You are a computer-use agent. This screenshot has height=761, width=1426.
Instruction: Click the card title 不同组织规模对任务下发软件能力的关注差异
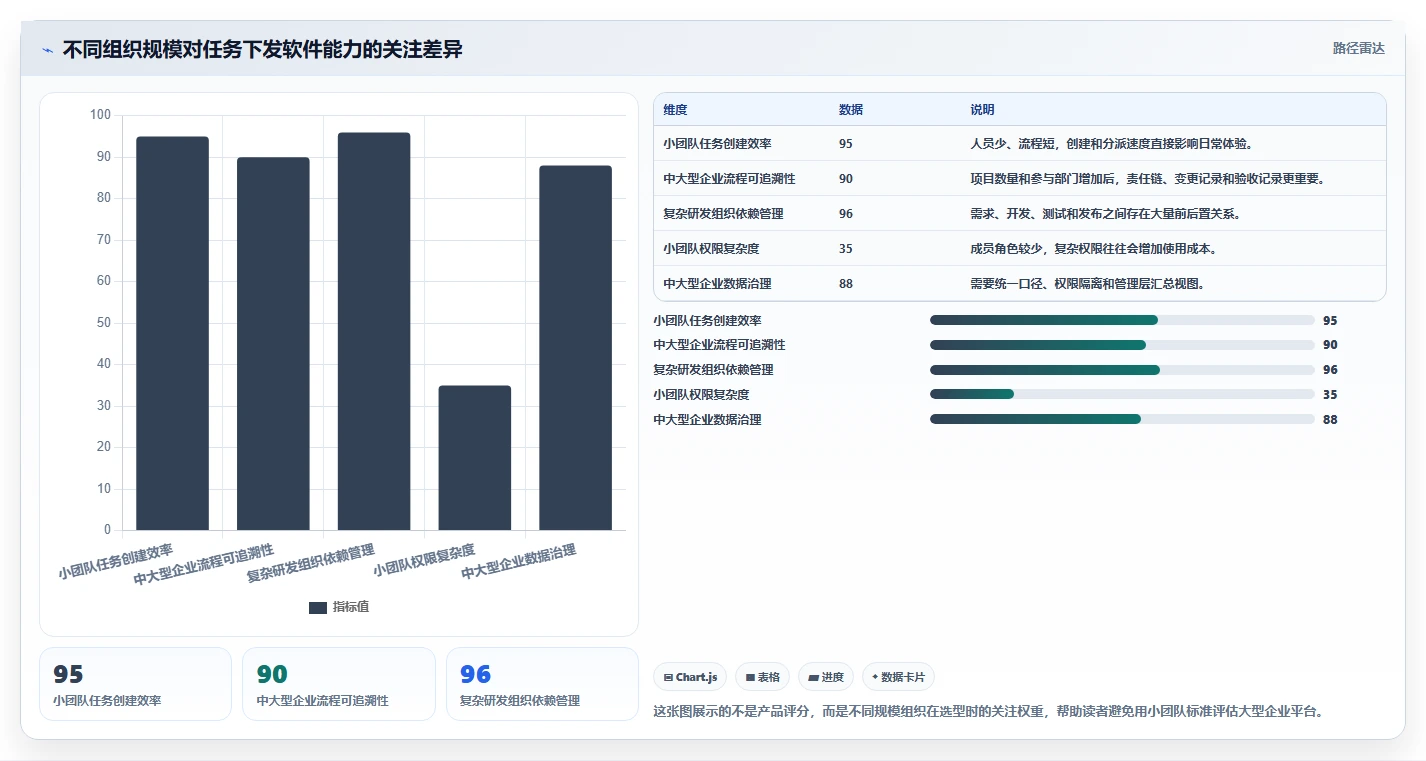click(262, 50)
